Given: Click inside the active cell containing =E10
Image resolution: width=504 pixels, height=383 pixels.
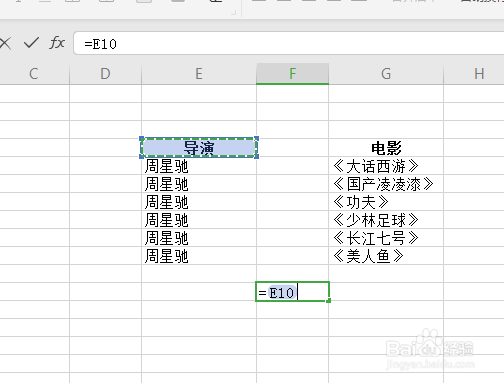Looking at the screenshot, I should 292,292.
